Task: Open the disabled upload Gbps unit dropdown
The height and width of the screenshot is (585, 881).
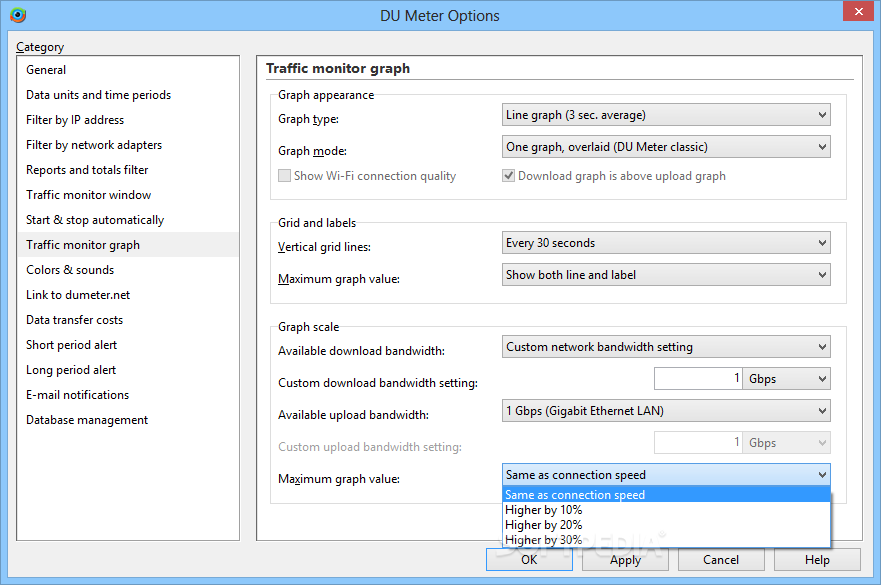Action: [787, 443]
